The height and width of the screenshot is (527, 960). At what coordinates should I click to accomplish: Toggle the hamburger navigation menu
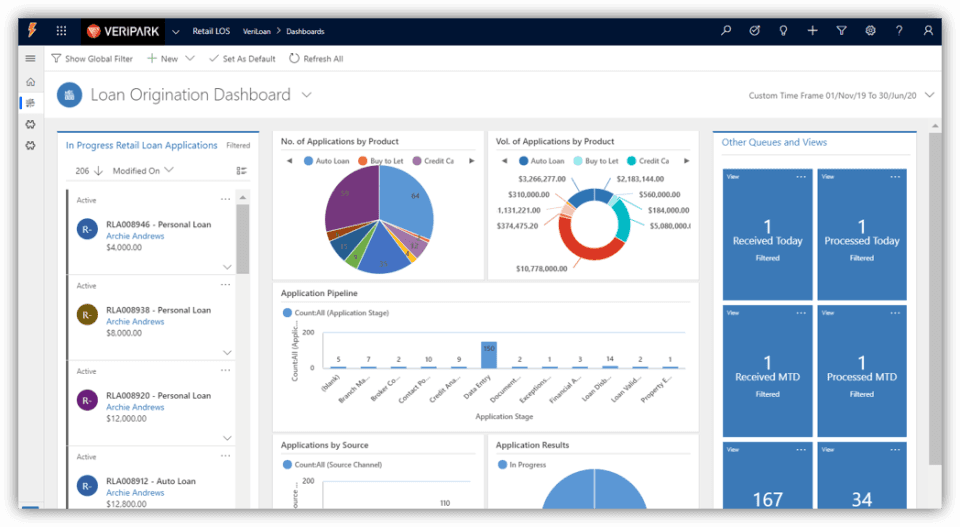(x=30, y=59)
